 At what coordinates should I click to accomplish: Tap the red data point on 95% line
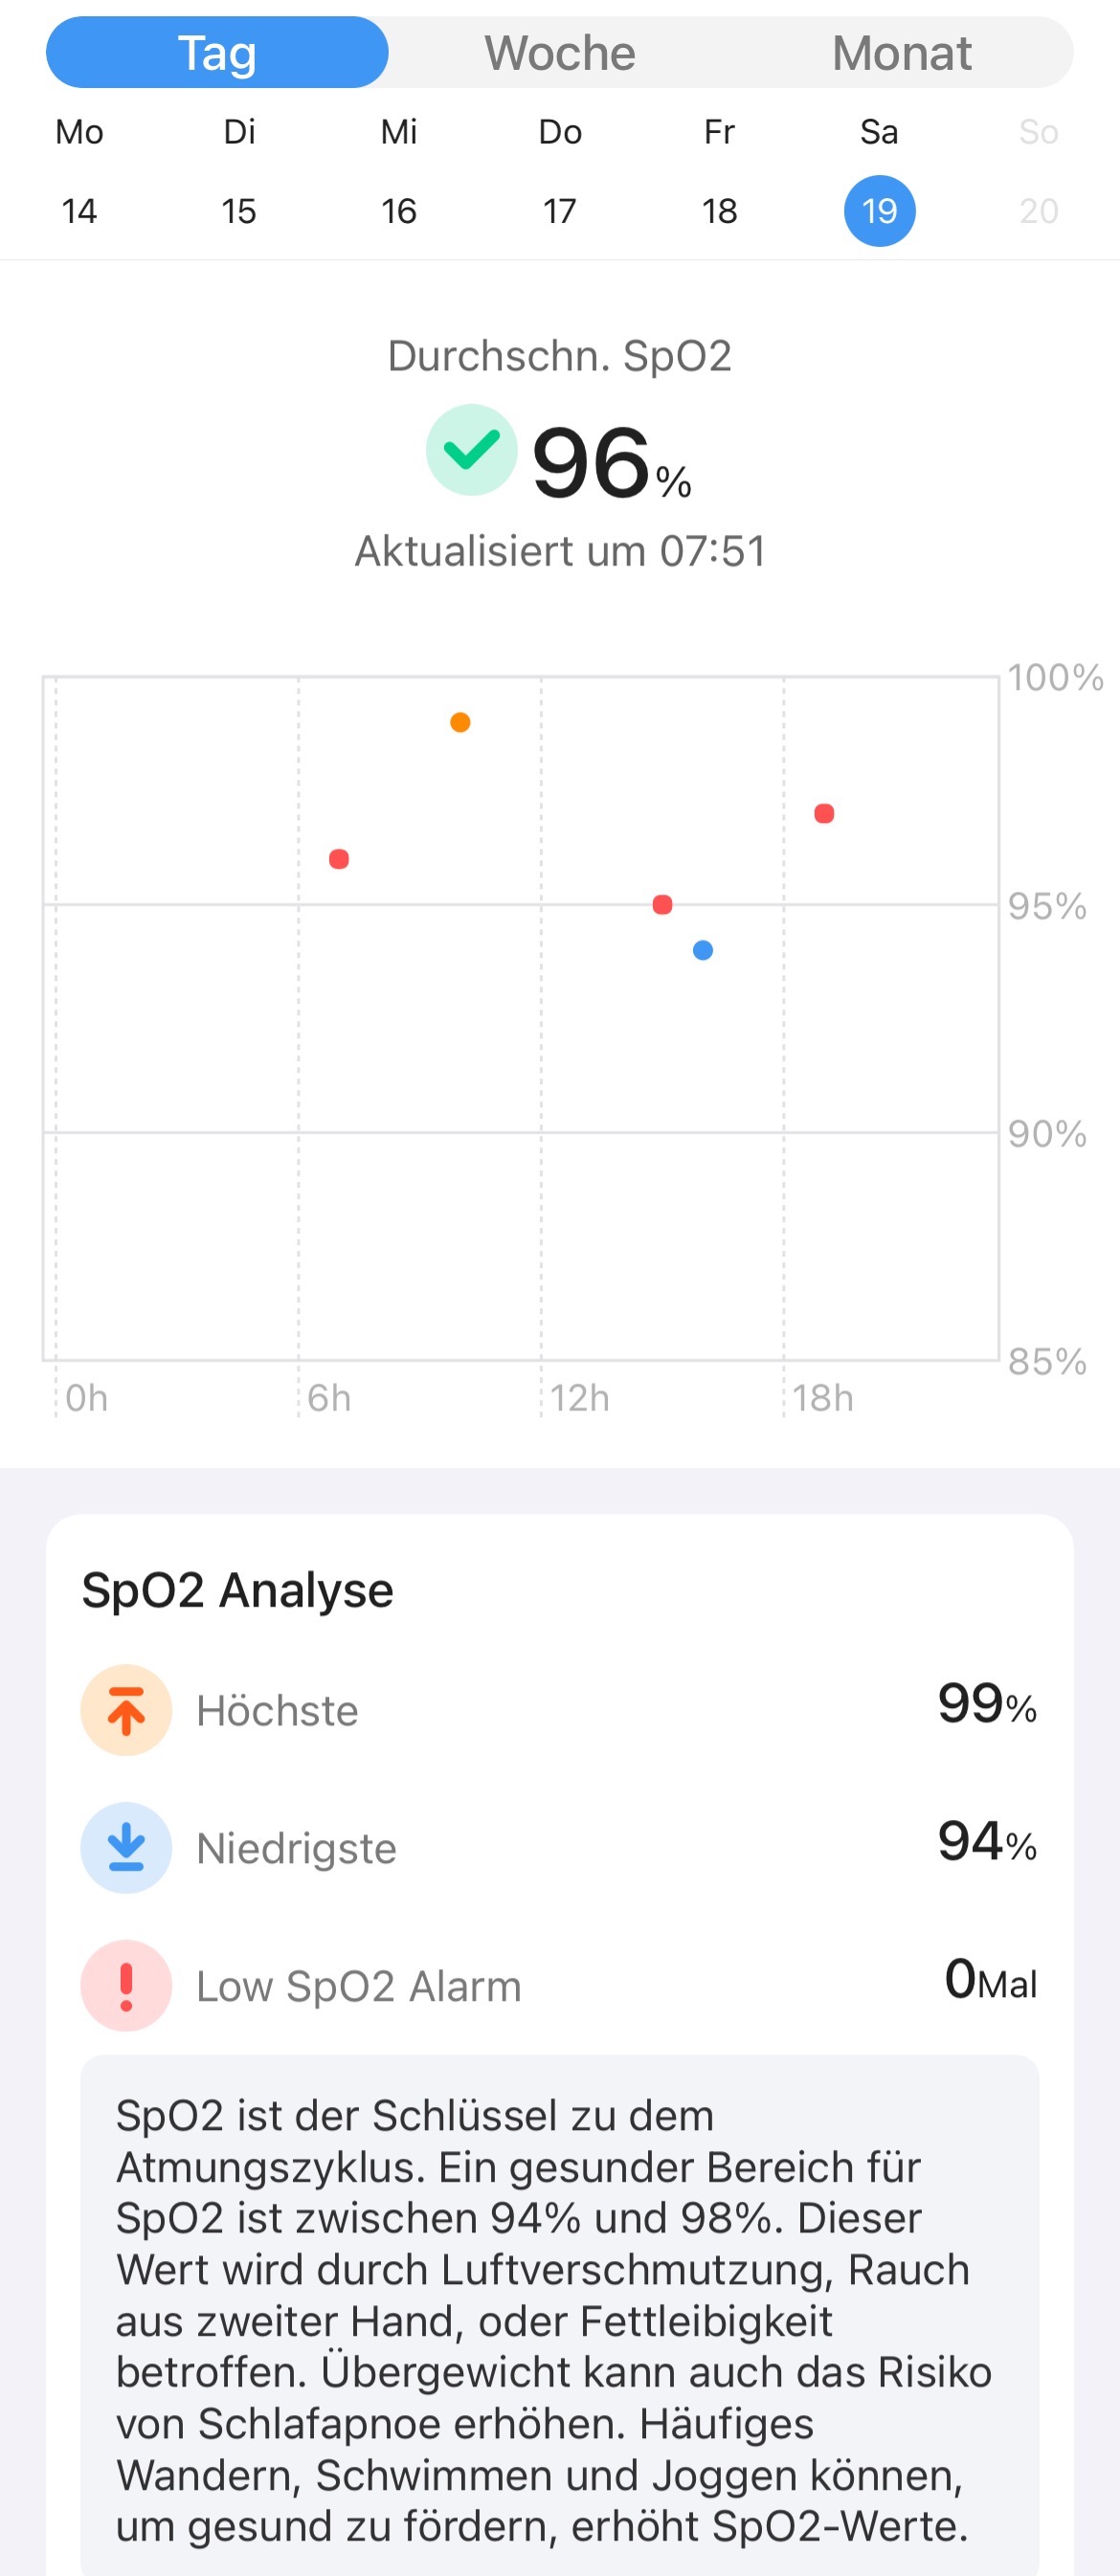point(662,904)
